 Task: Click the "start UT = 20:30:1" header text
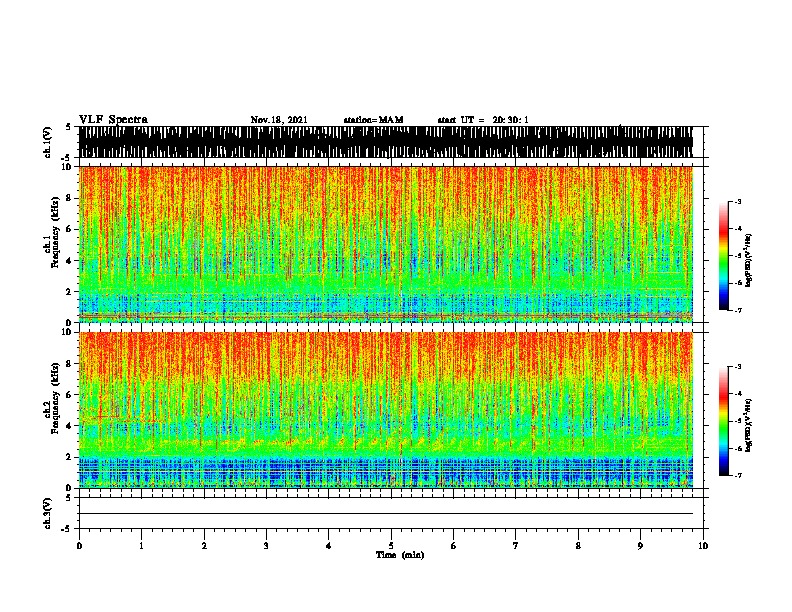[x=483, y=120]
